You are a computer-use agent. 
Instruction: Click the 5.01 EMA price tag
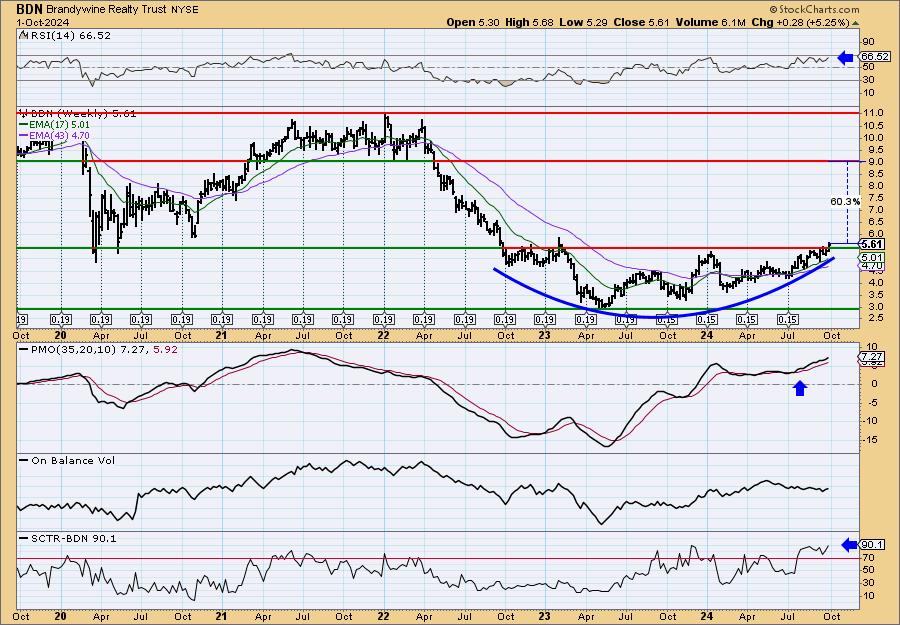[x=874, y=258]
